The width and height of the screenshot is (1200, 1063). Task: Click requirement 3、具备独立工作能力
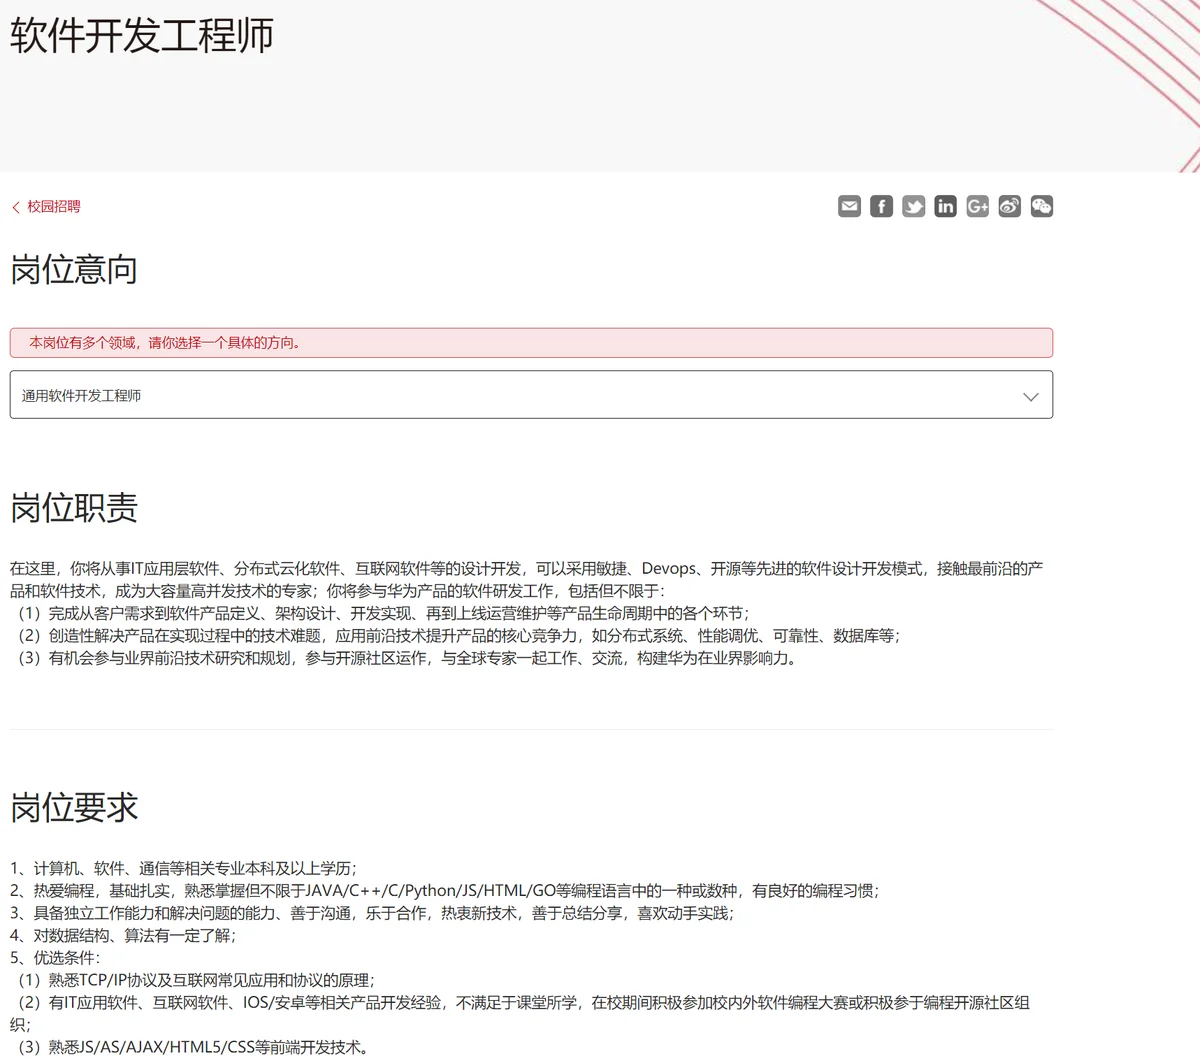point(372,913)
